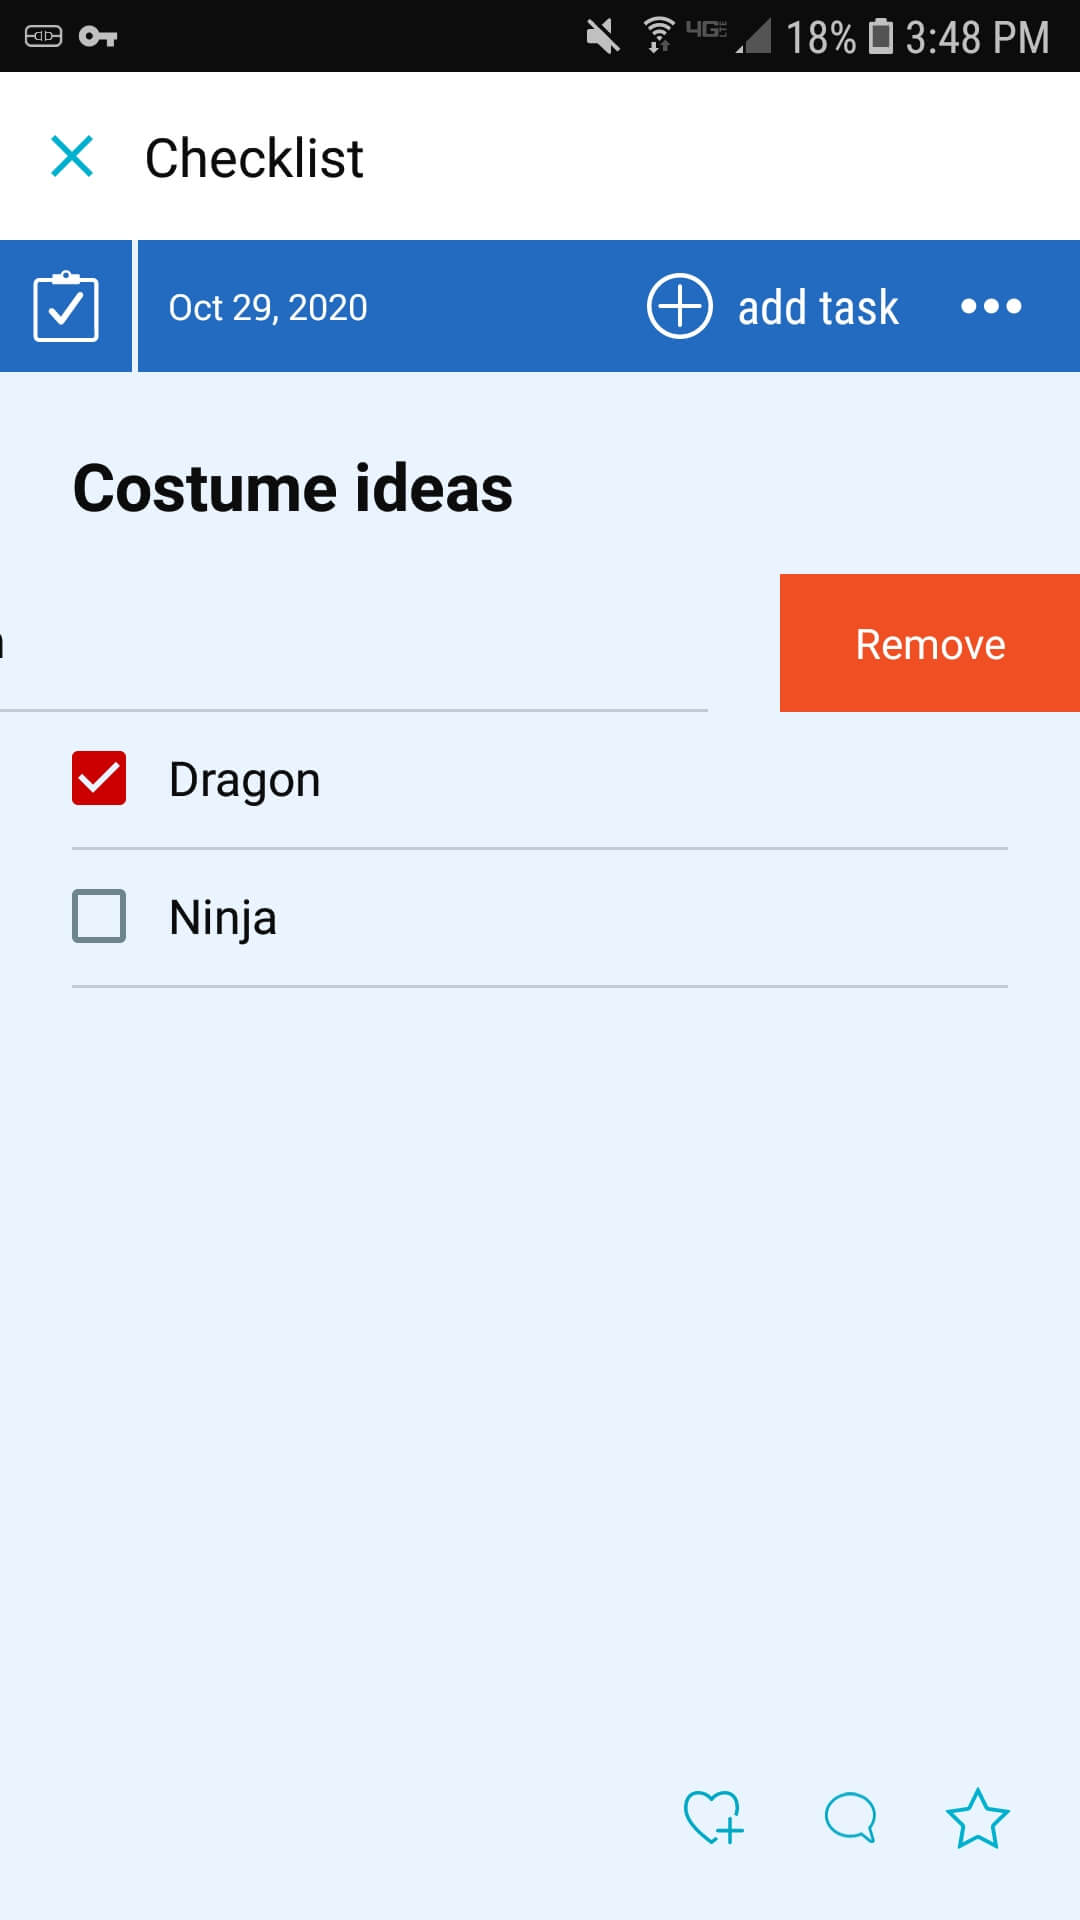Uncheck the Dragon checkbox
Viewport: 1080px width, 1920px height.
(99, 778)
